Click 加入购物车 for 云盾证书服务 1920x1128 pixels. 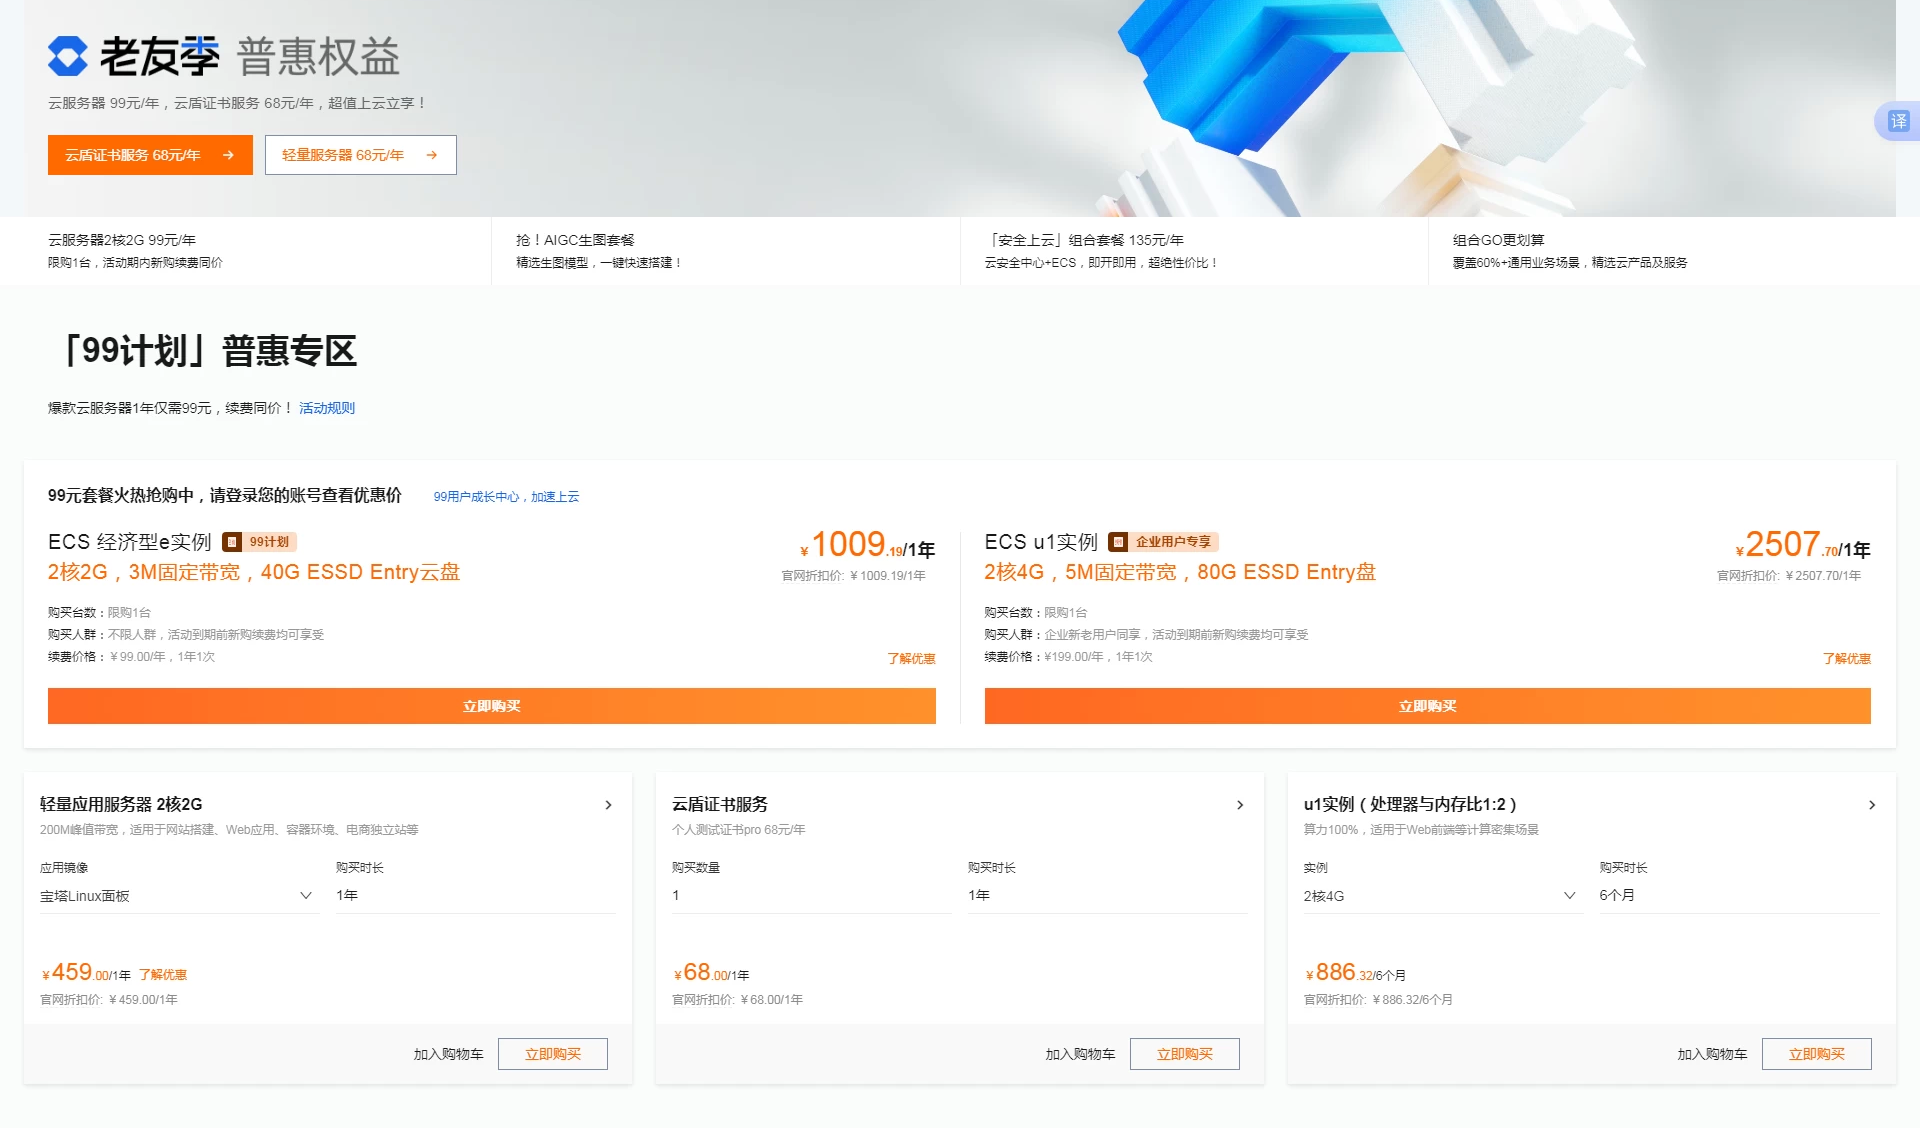coord(1080,1054)
